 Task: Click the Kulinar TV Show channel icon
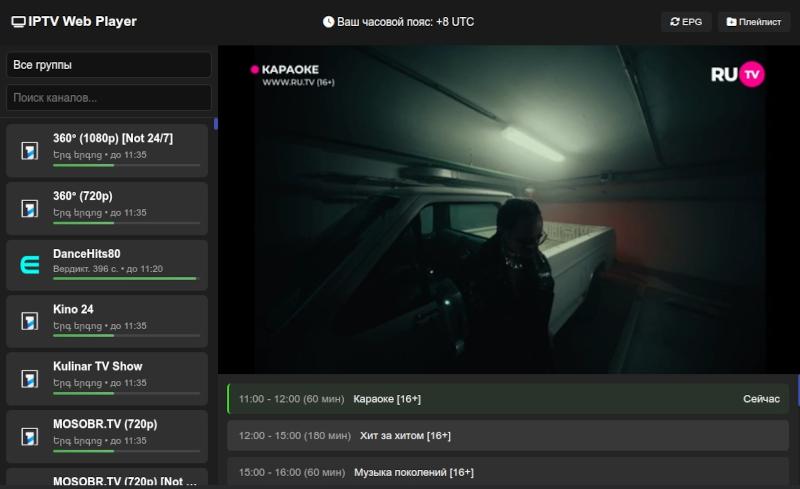click(x=30, y=379)
